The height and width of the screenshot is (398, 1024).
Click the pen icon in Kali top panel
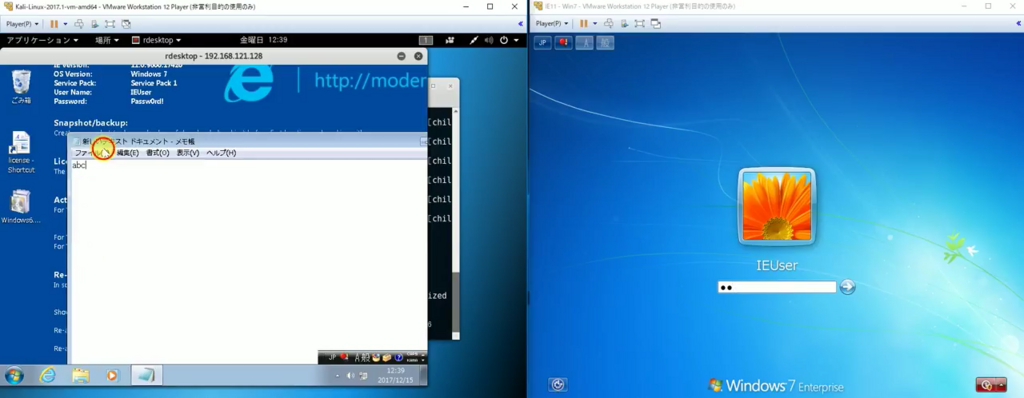(x=474, y=40)
